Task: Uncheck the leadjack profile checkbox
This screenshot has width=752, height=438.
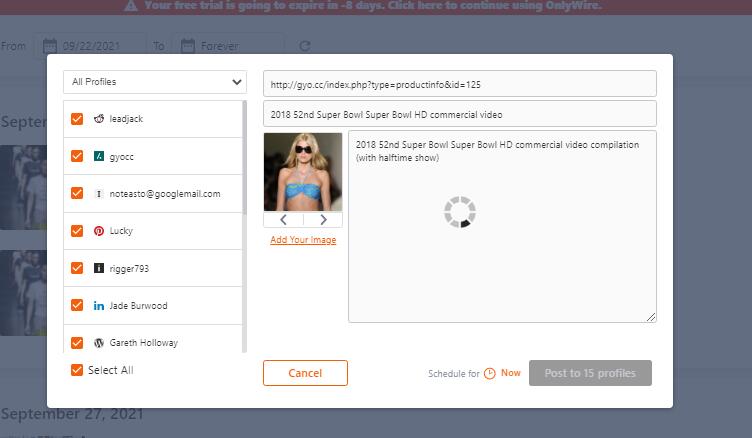Action: 77,119
